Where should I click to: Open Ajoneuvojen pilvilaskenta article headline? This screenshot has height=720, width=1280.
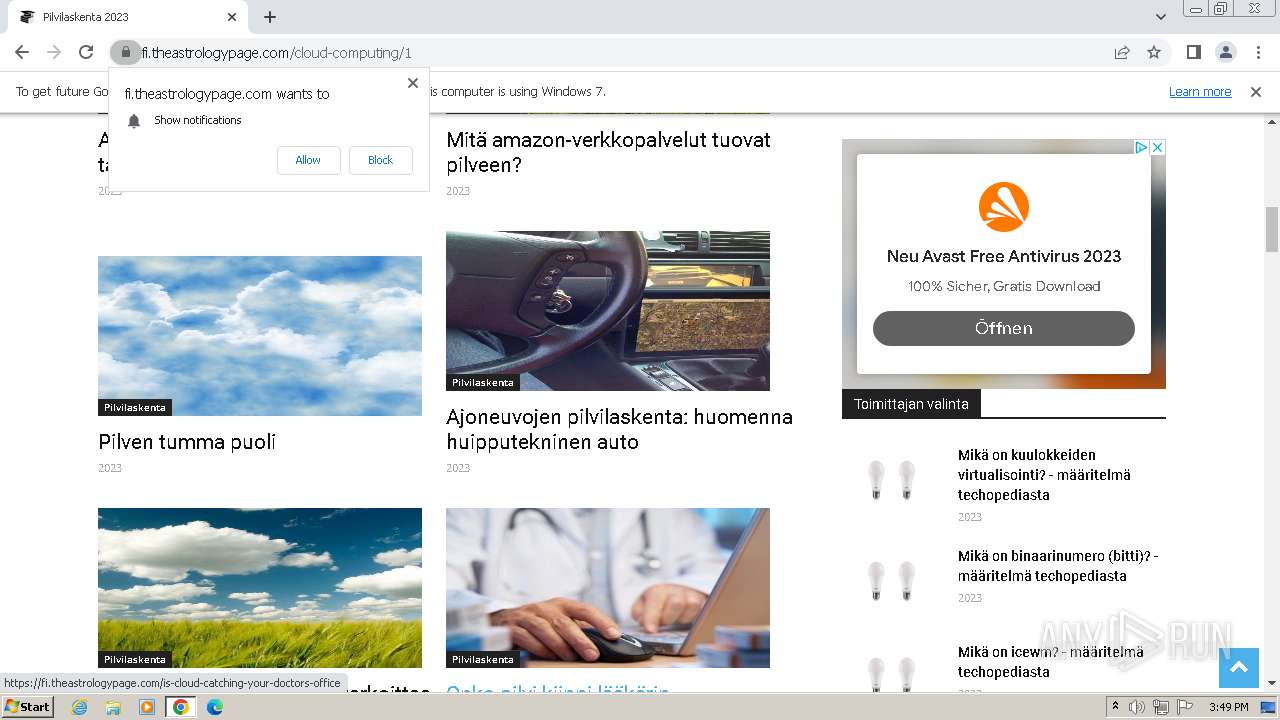click(x=619, y=429)
